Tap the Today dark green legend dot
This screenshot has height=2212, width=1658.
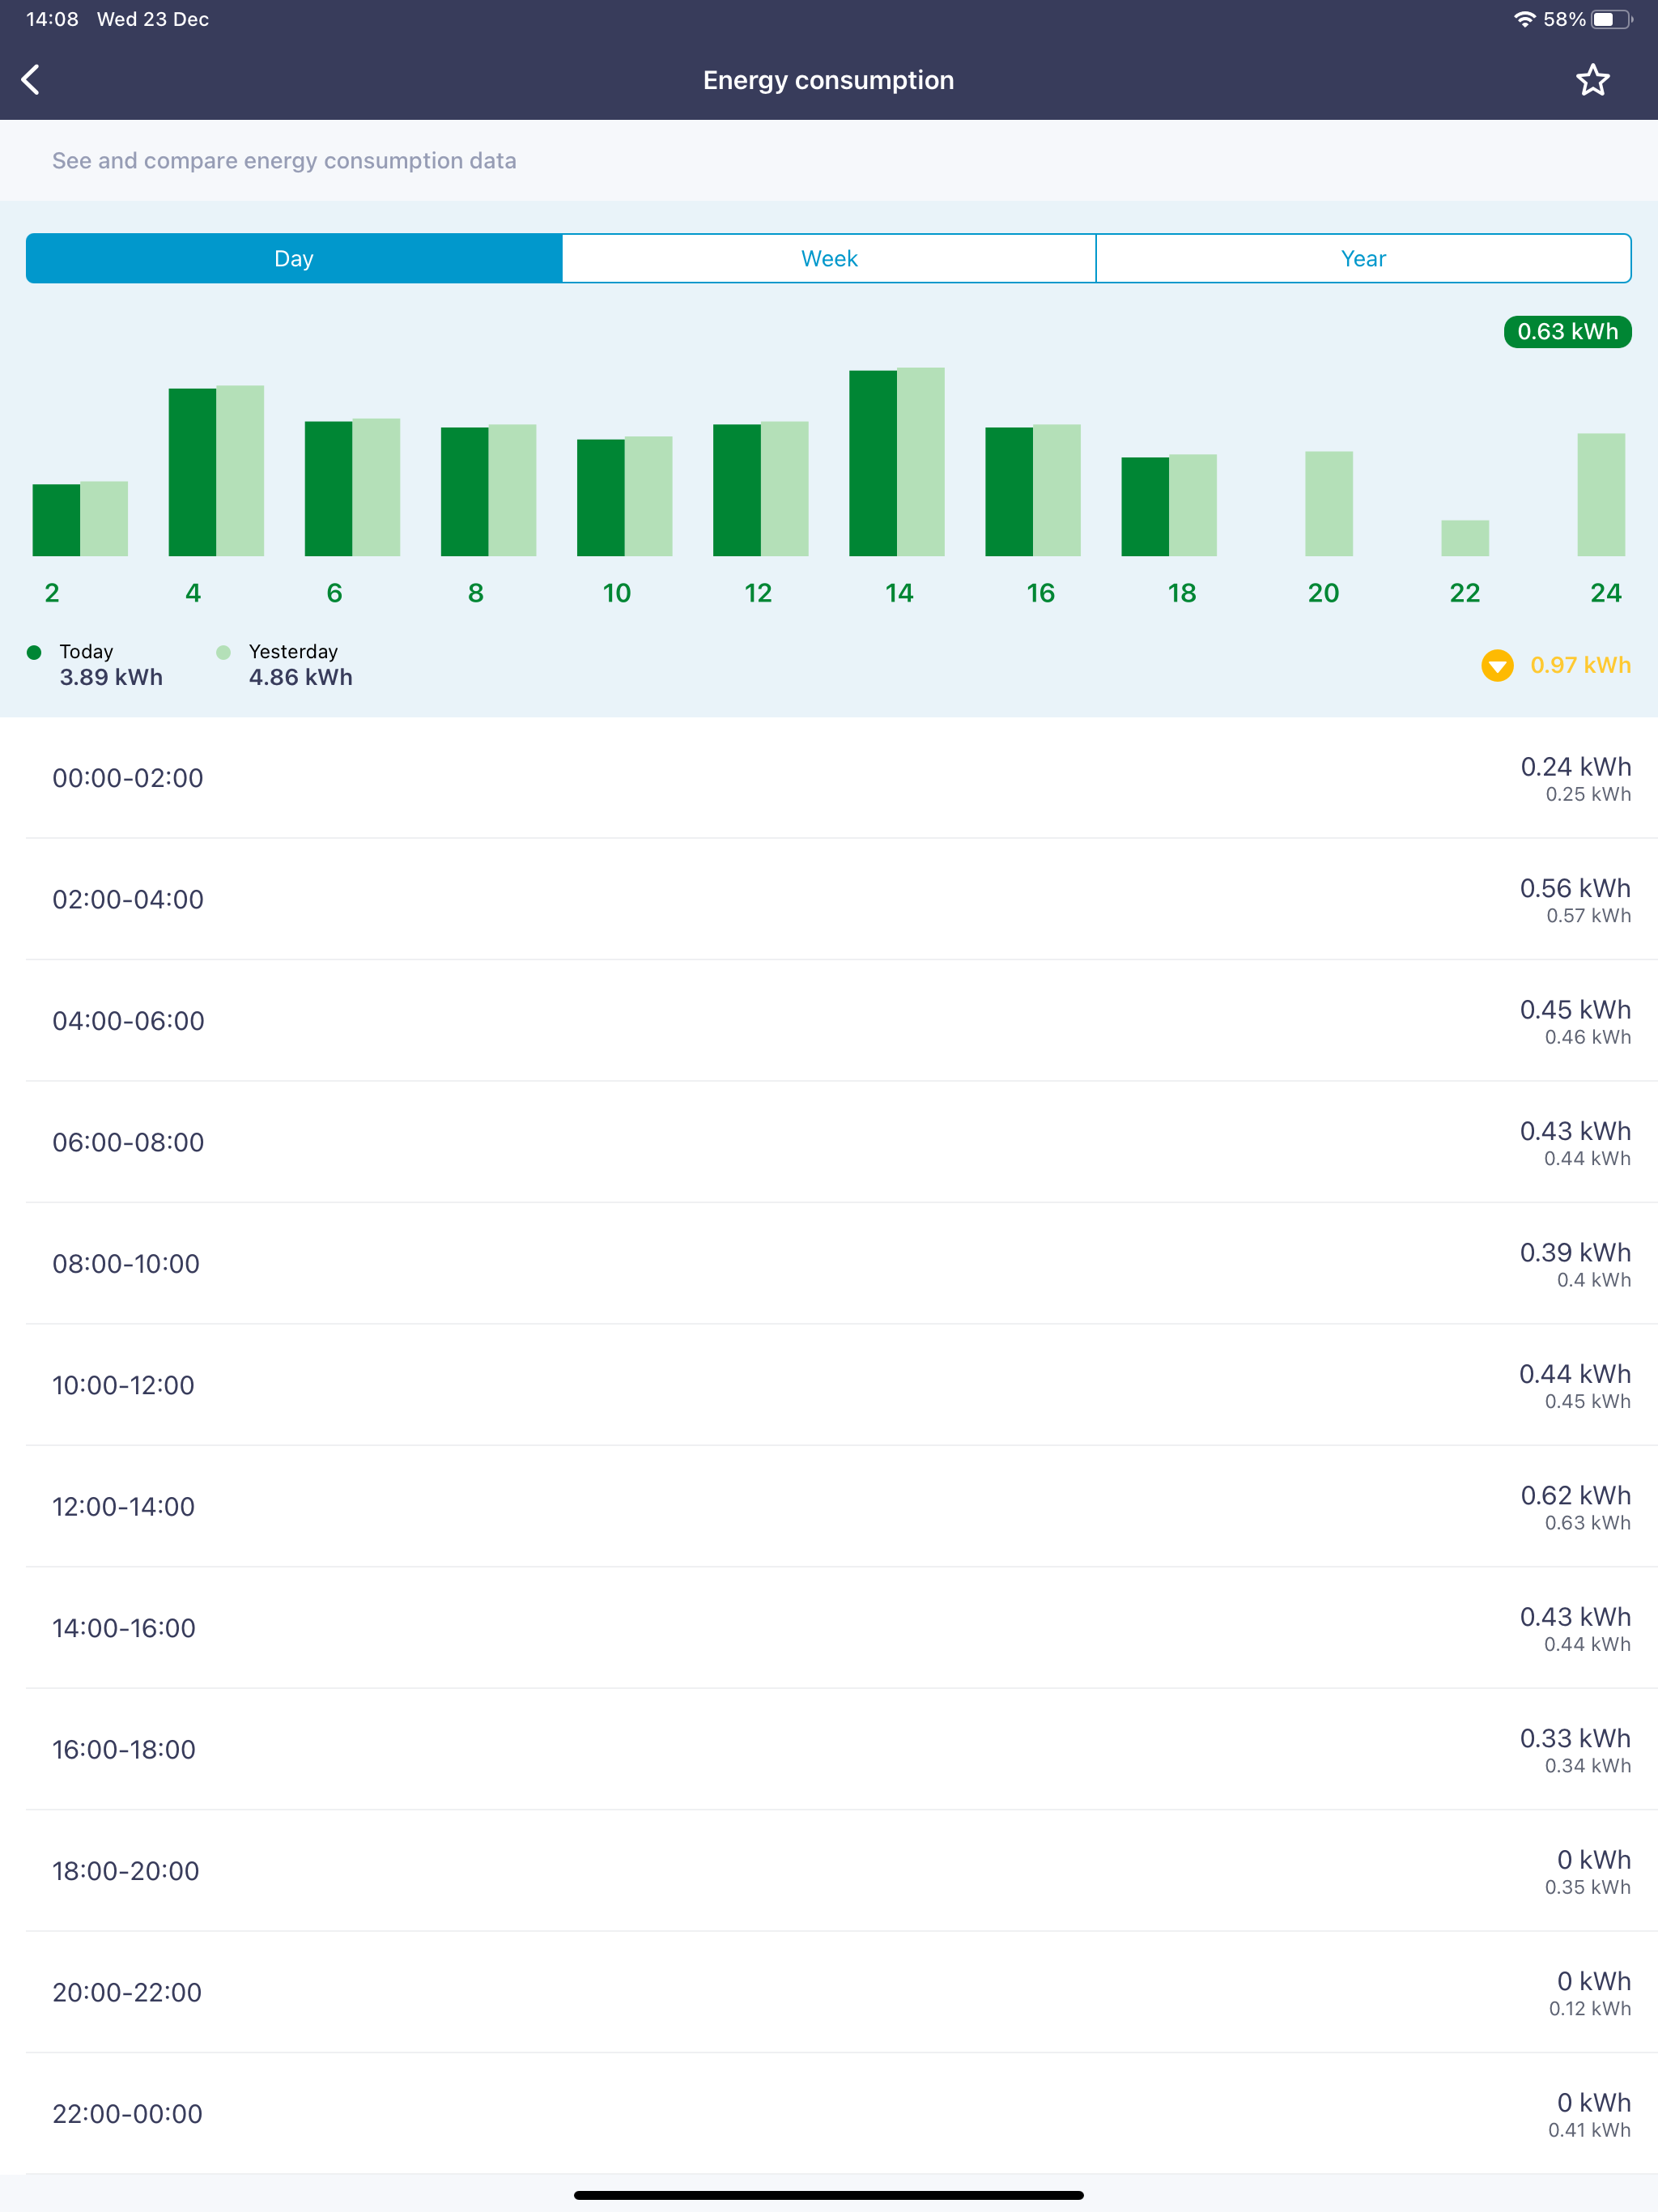tap(34, 652)
